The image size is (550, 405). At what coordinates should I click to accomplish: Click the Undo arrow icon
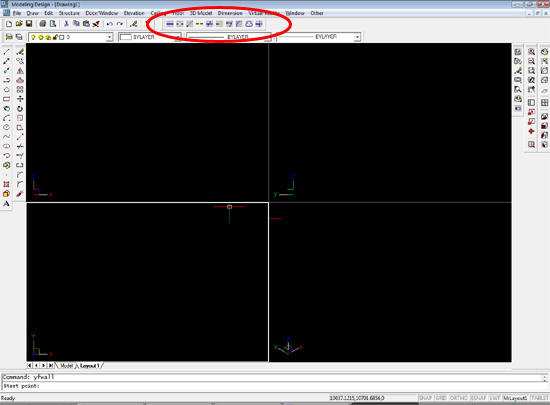(x=109, y=24)
